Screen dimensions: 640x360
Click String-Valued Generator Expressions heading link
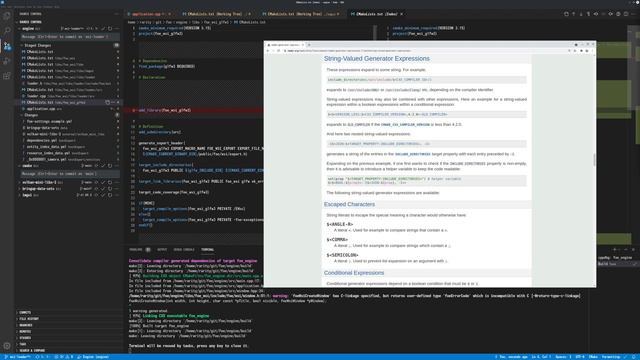[x=376, y=59]
